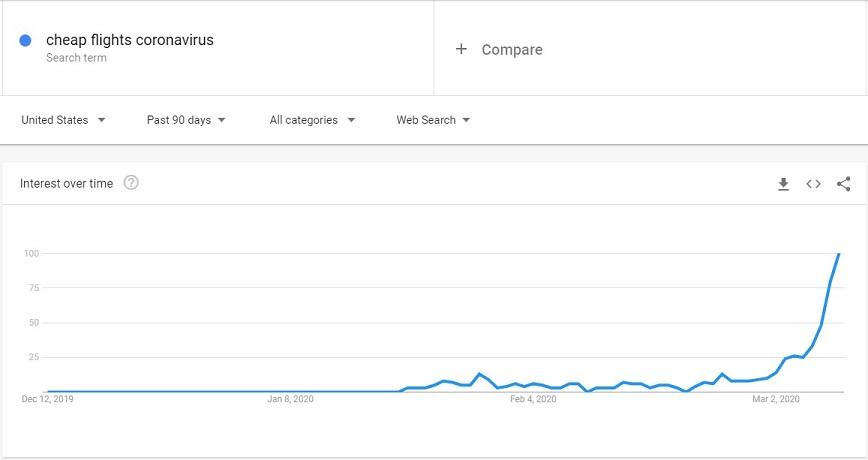The width and height of the screenshot is (868, 460).
Task: Click the blue dot of the search term
Action: (x=25, y=40)
